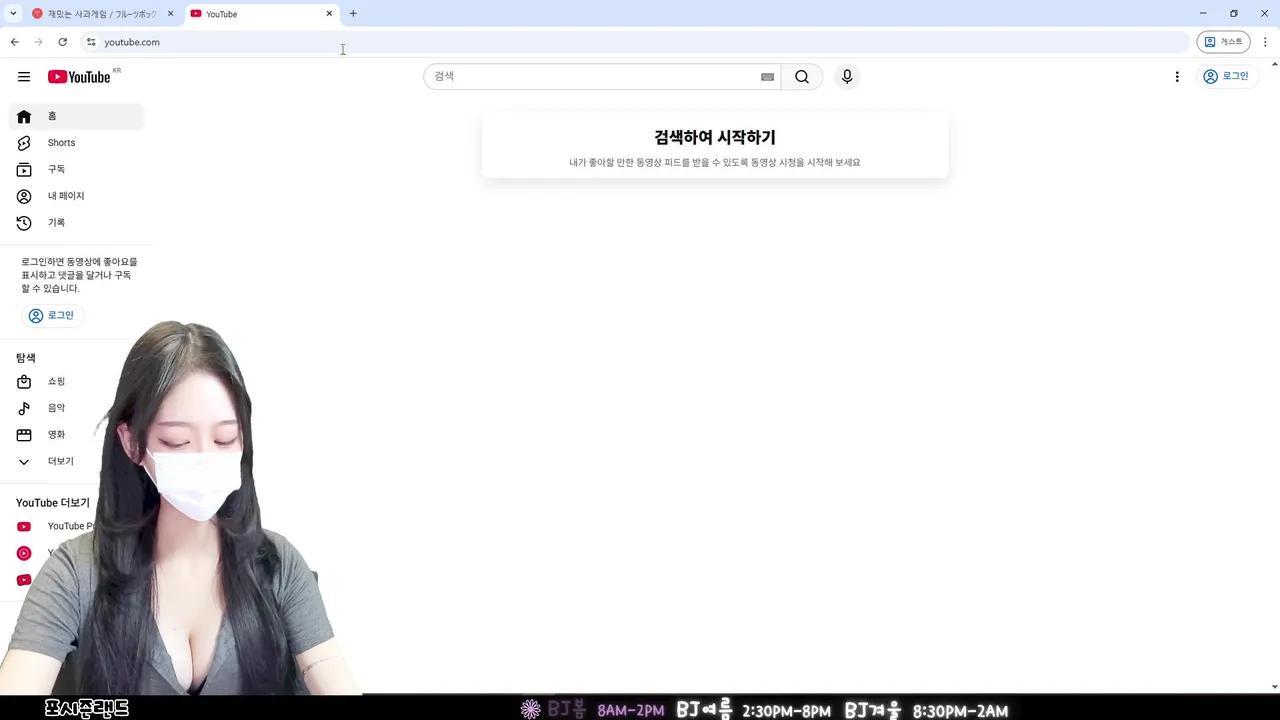Screen dimensions: 1280x720
Task: Start voice search with the microphone icon
Action: pyautogui.click(x=847, y=77)
